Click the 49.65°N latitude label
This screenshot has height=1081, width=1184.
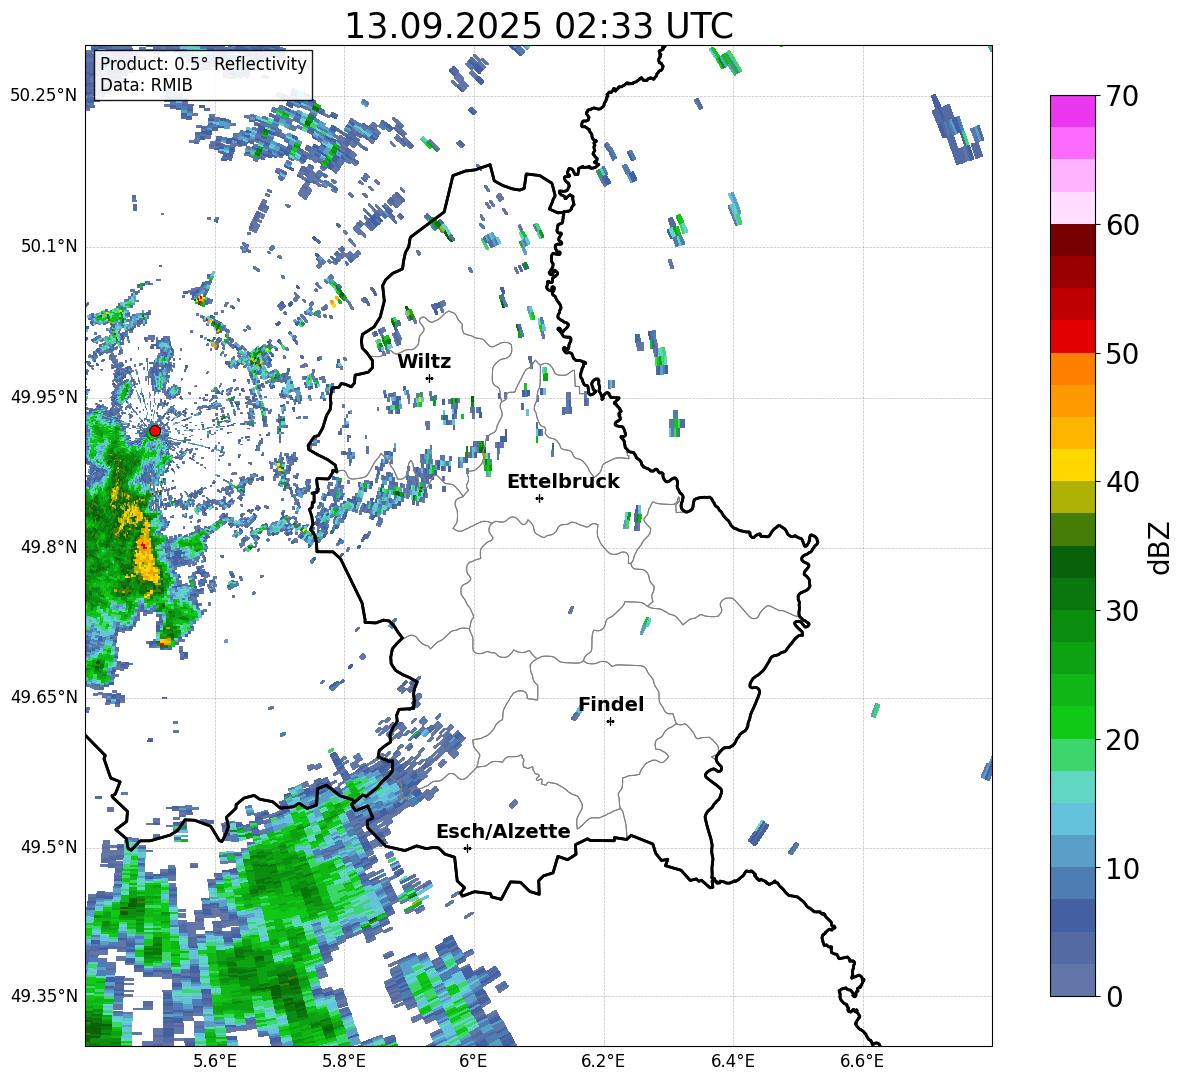pyautogui.click(x=44, y=696)
